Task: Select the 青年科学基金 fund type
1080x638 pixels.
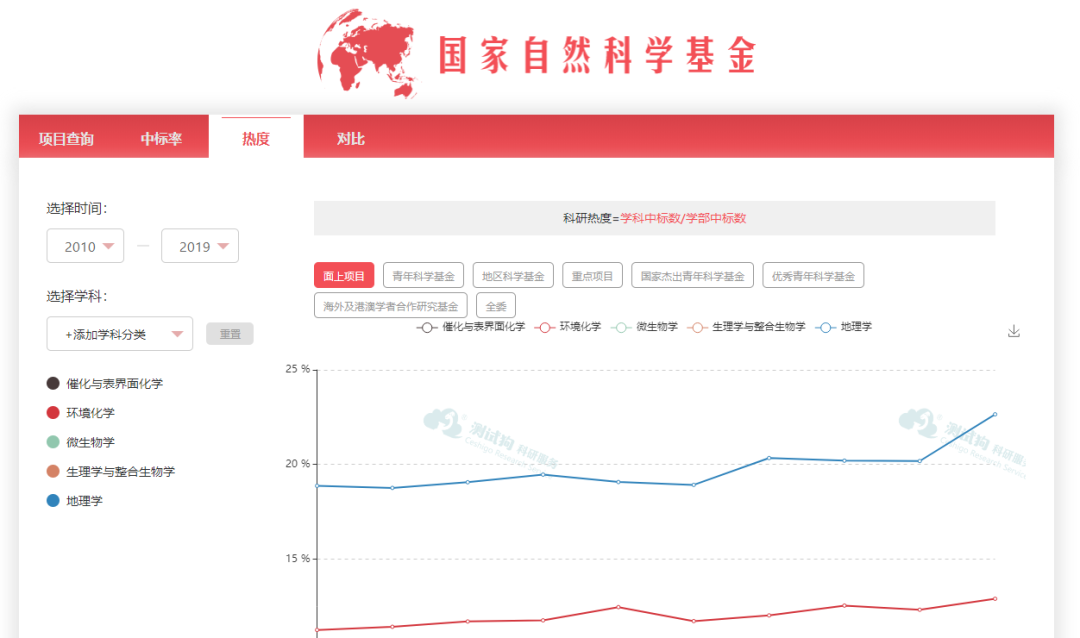Action: click(423, 276)
